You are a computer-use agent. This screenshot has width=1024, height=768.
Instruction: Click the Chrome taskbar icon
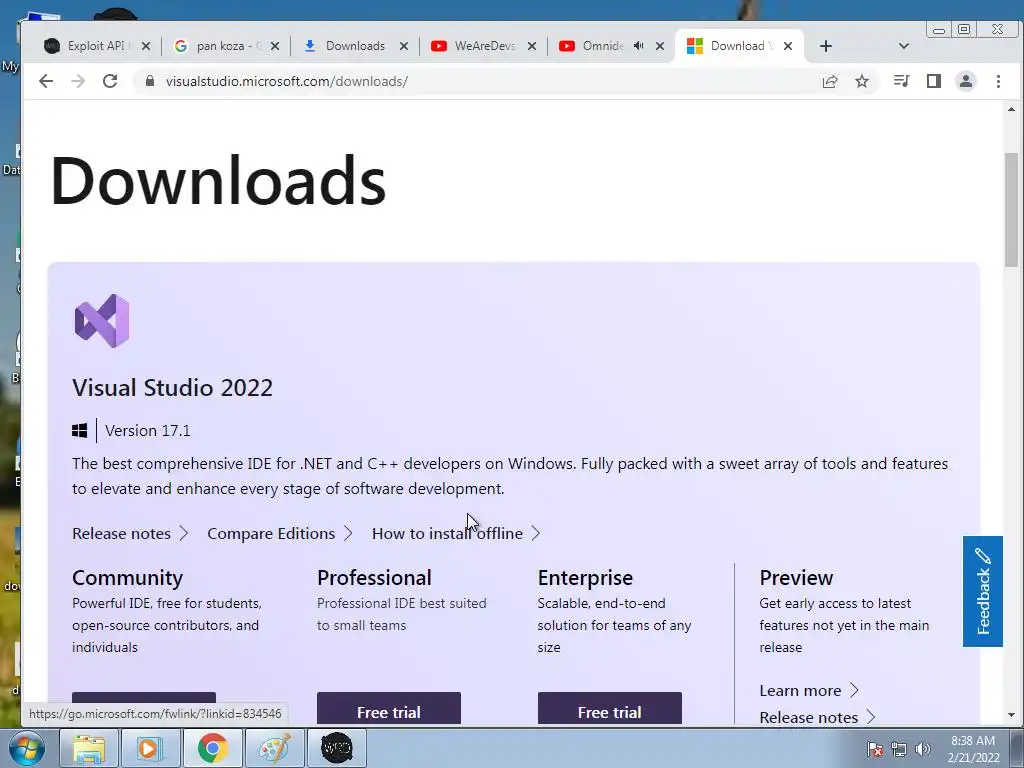tap(212, 748)
